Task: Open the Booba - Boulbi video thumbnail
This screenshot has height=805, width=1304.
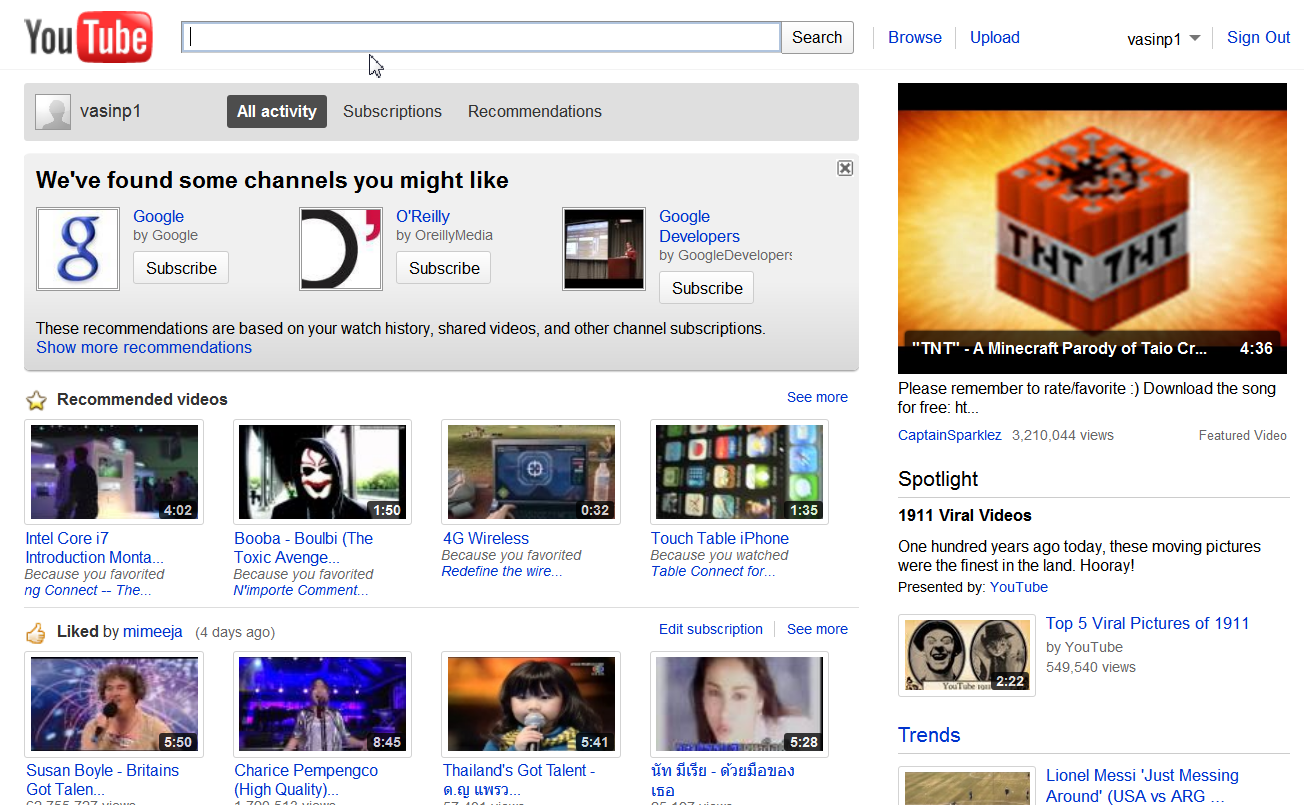Action: [x=322, y=472]
